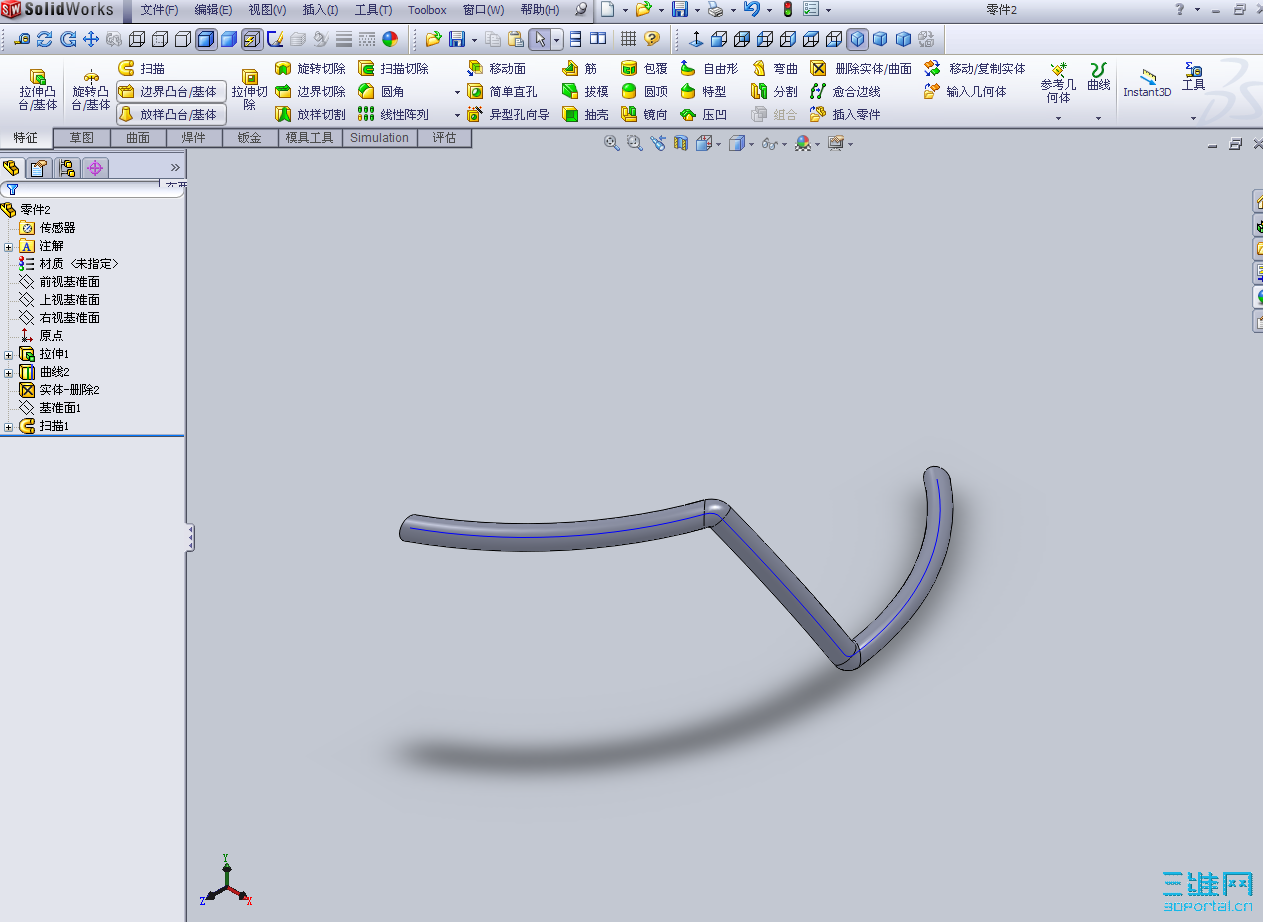1263x922 pixels.
Task: Click the feature tree filter input field
Action: coord(90,188)
